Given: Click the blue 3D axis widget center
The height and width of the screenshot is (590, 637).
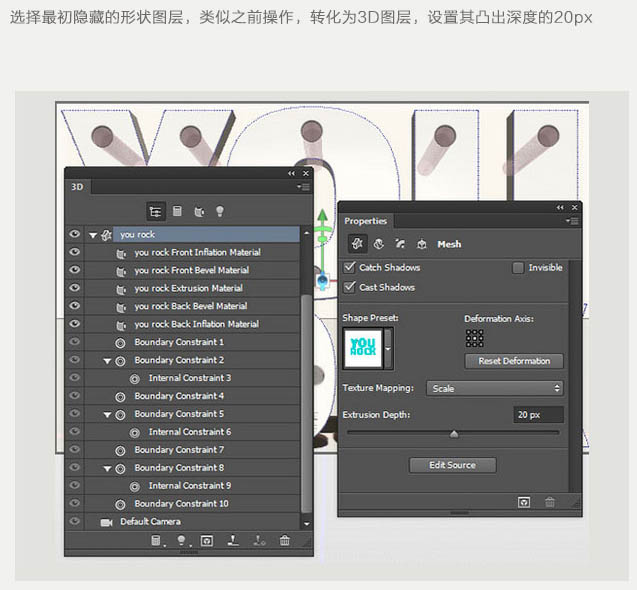Looking at the screenshot, I should coord(322,280).
